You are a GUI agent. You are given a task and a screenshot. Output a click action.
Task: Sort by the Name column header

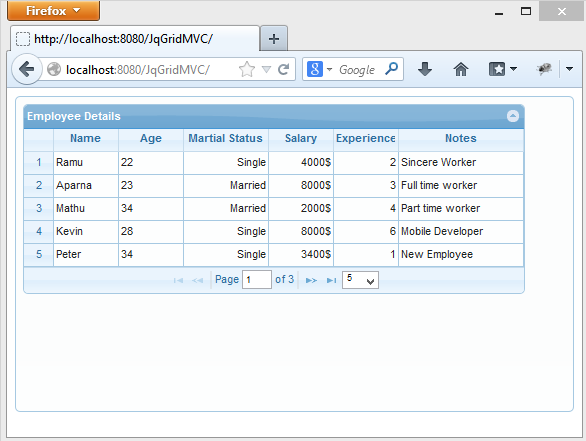(x=86, y=138)
